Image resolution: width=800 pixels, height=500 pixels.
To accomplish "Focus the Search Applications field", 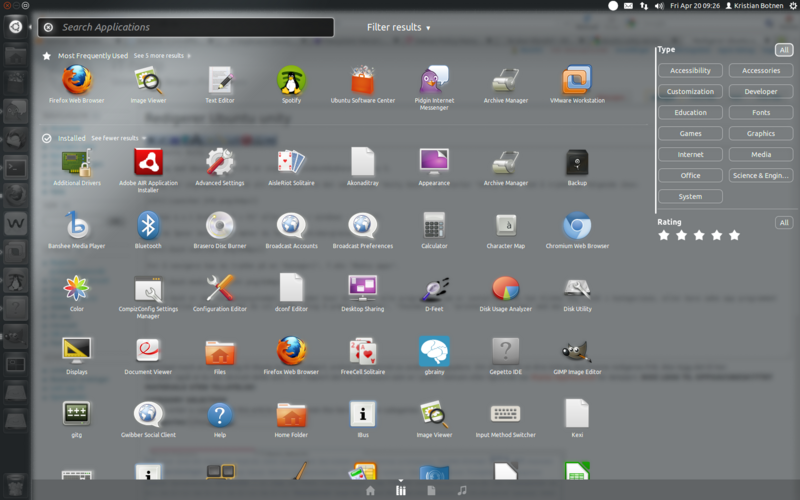I will click(x=190, y=27).
